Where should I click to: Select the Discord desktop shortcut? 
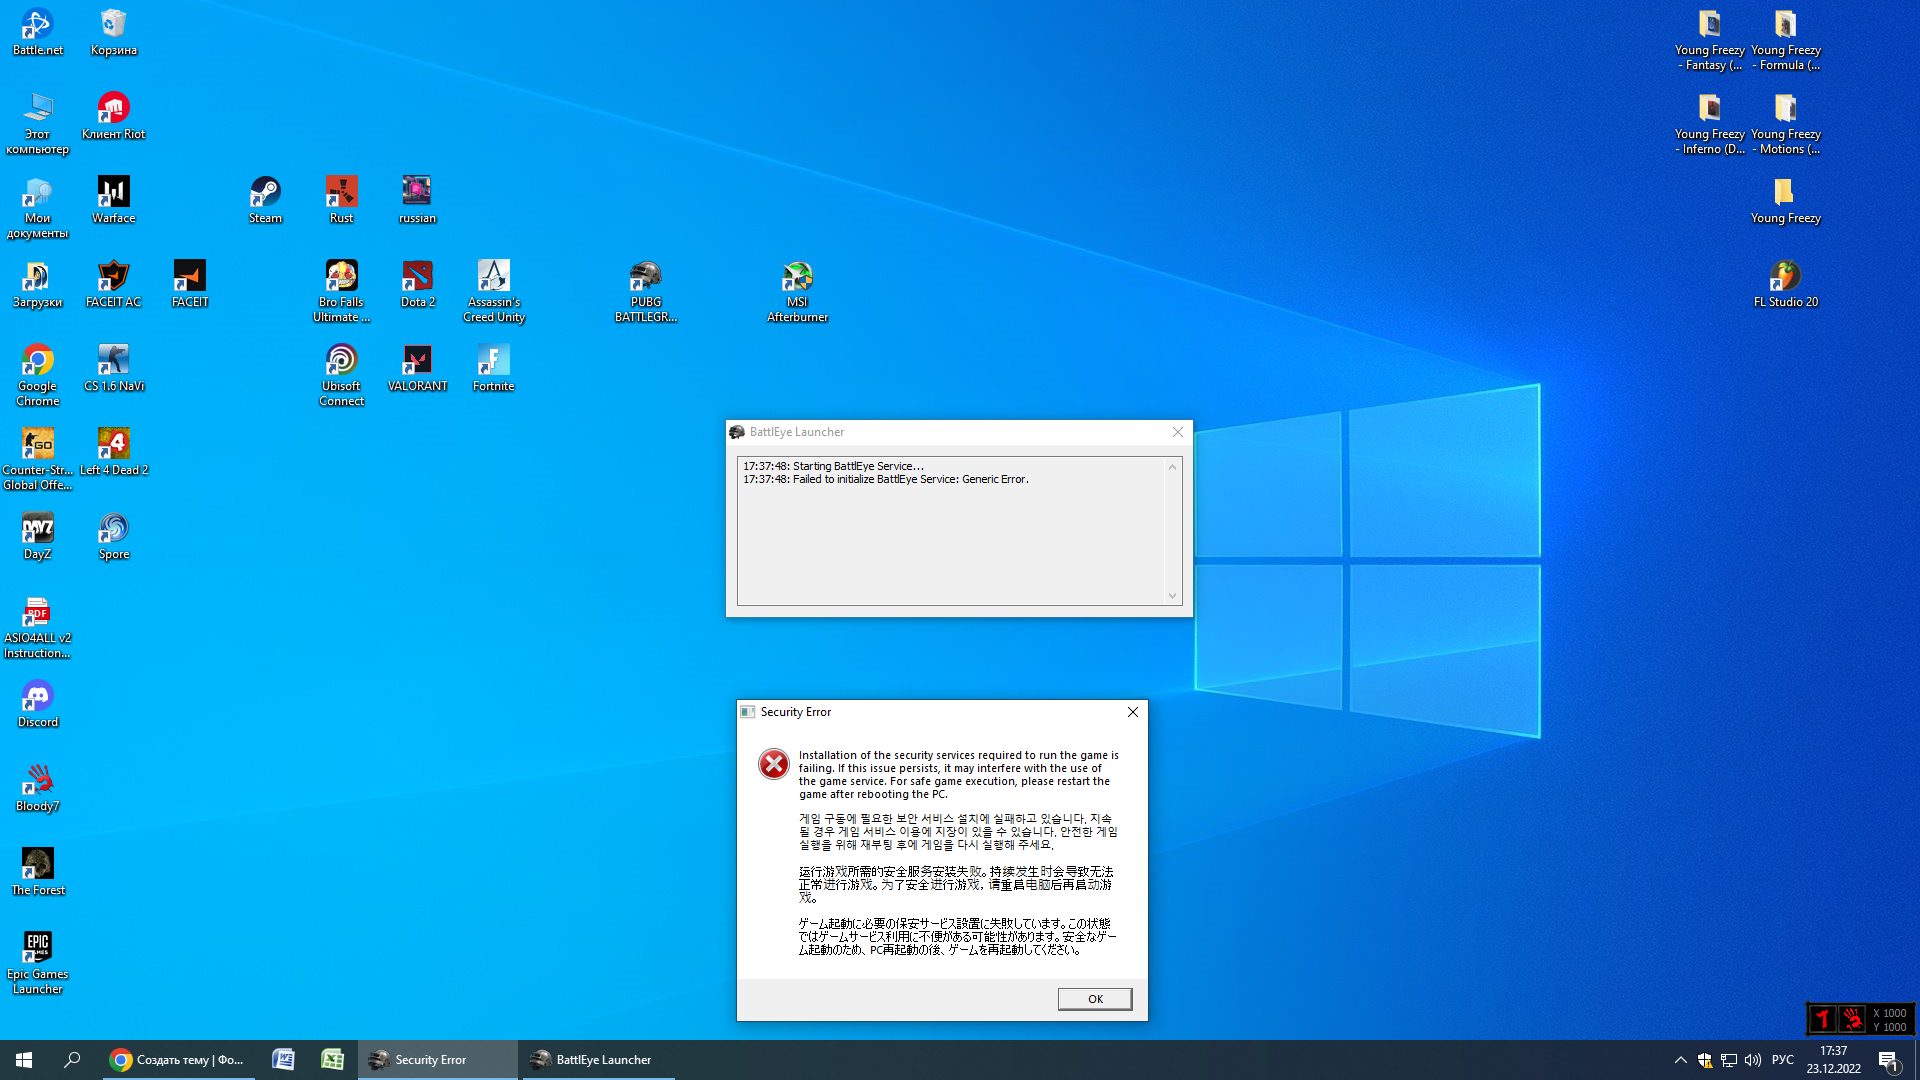[x=38, y=704]
